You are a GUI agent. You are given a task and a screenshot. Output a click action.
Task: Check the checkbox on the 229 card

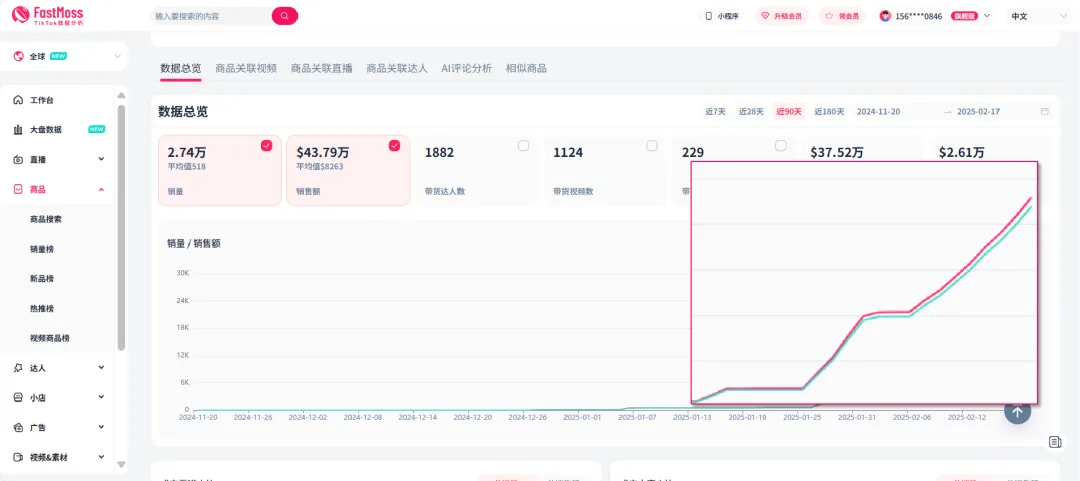[x=780, y=145]
